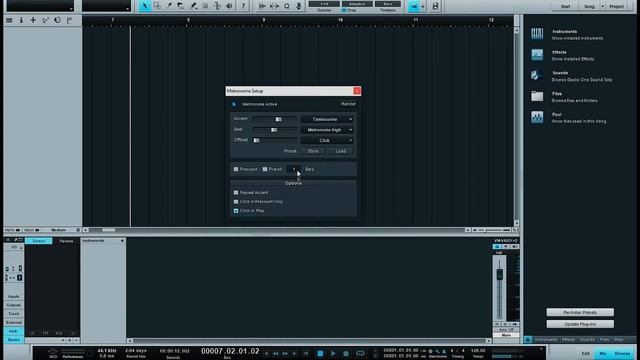
Task: Click the Update Plug-ins button
Action: point(580,324)
